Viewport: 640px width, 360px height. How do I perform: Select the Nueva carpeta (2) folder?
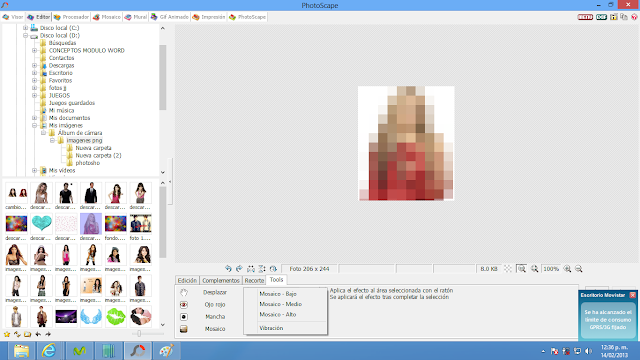98,156
